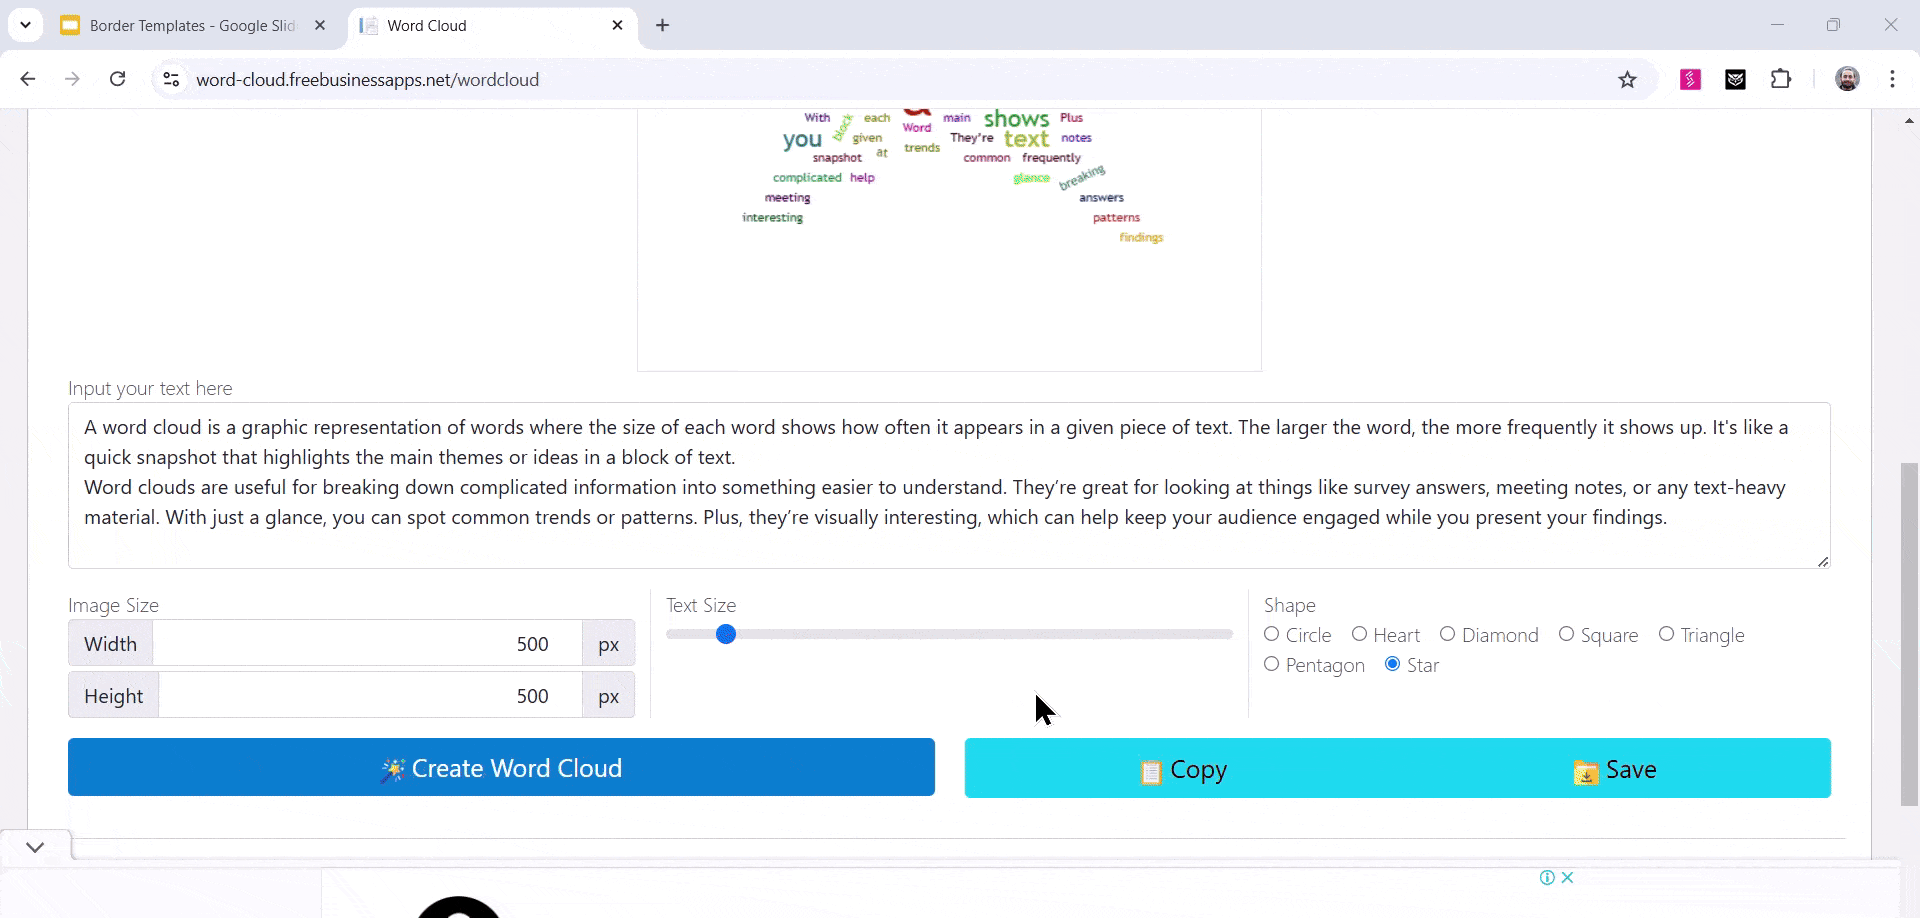Image resolution: width=1920 pixels, height=918 pixels.
Task: Open the tab search dropdown arrow
Action: point(26,25)
